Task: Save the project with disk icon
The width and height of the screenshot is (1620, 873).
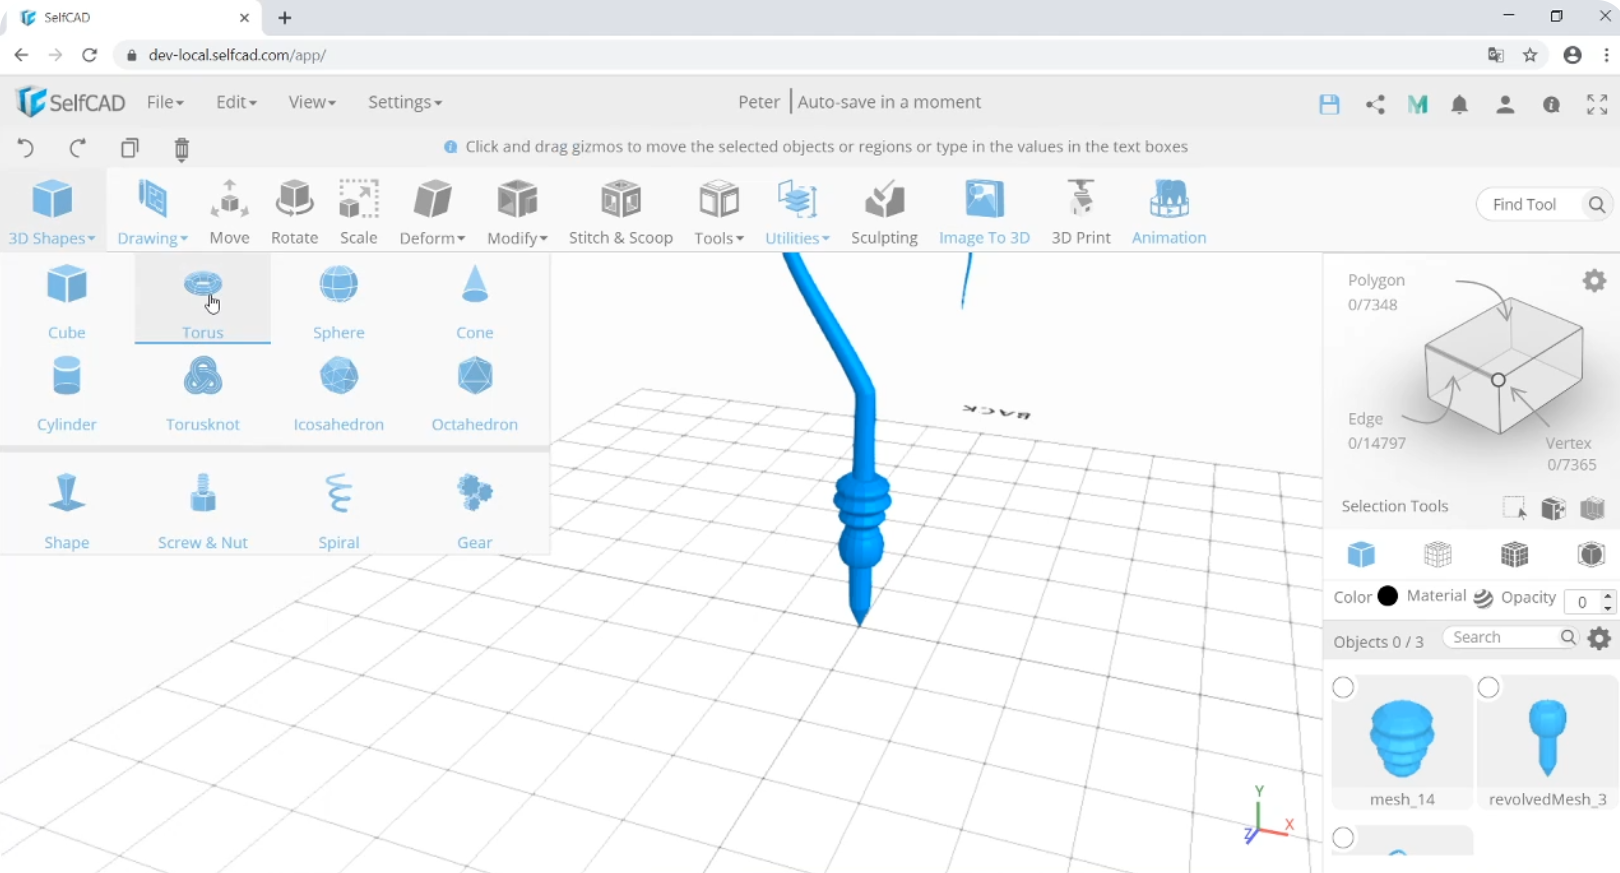Action: coord(1329,104)
